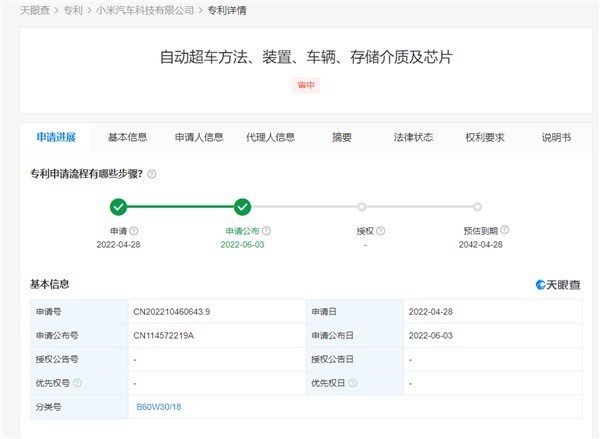Click green date 2022-06-03 under 申请公布
Screen dimensions: 600x439
point(242,245)
